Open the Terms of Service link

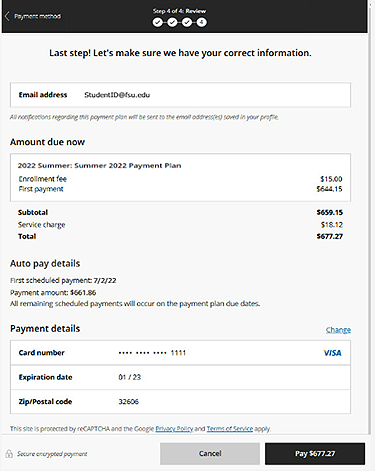pyautogui.click(x=230, y=429)
